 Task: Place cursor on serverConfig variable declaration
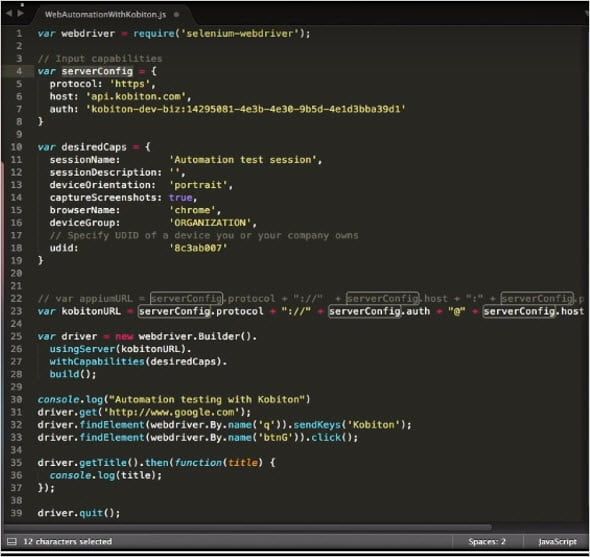coord(97,71)
